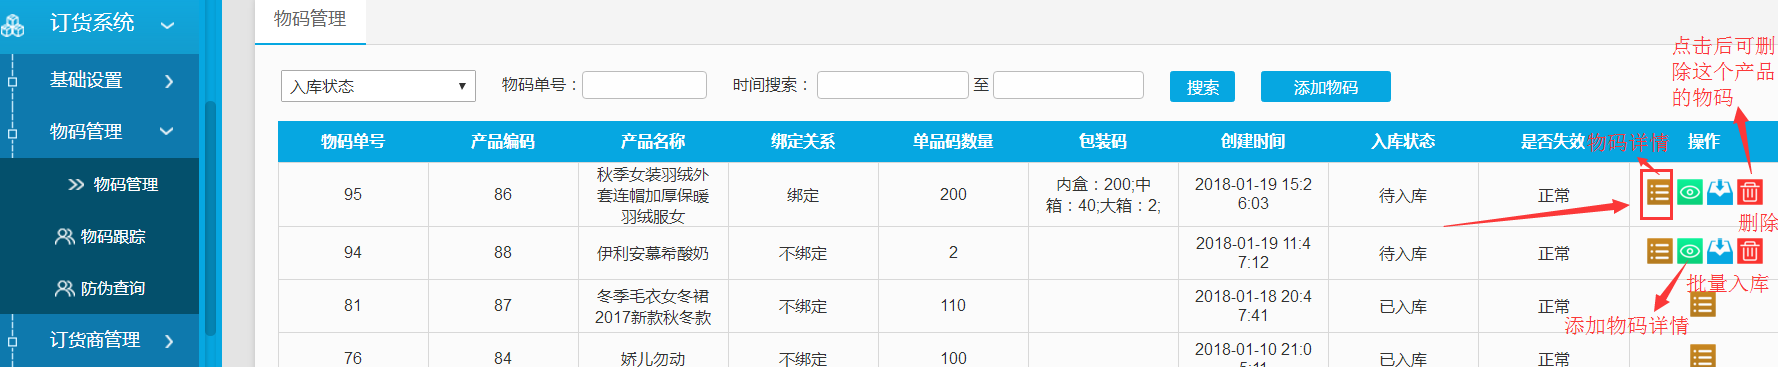Click the 搜索 search button
Image resolution: width=1778 pixels, height=367 pixels.
[1202, 87]
